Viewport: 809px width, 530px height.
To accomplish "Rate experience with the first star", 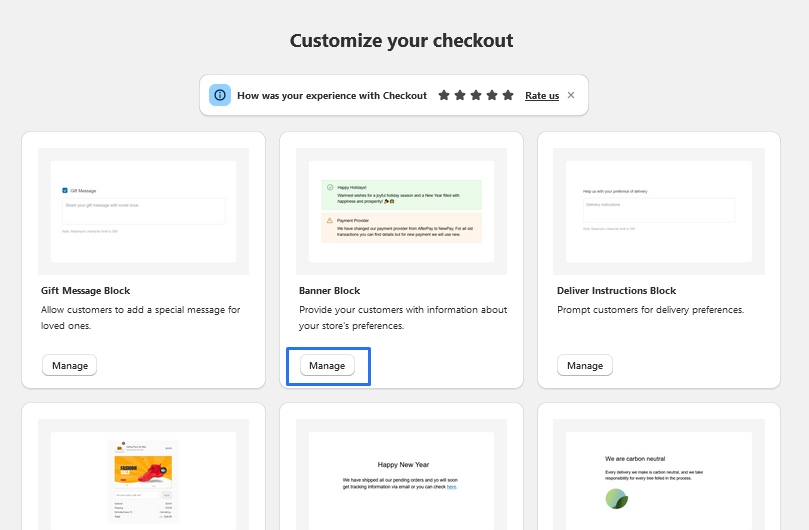I will (444, 95).
